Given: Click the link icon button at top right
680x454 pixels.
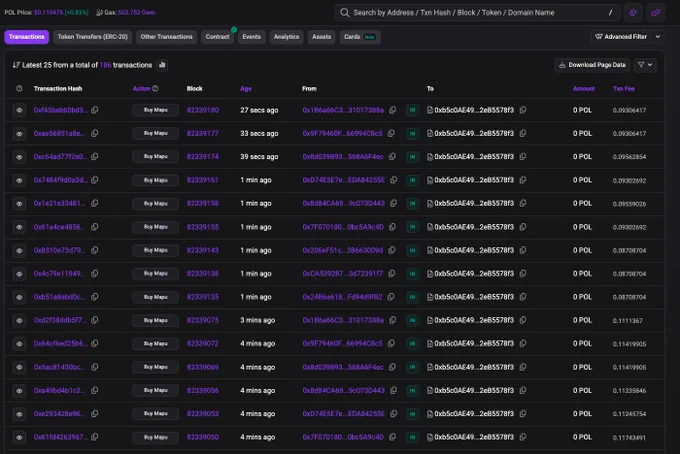Looking at the screenshot, I should (655, 13).
